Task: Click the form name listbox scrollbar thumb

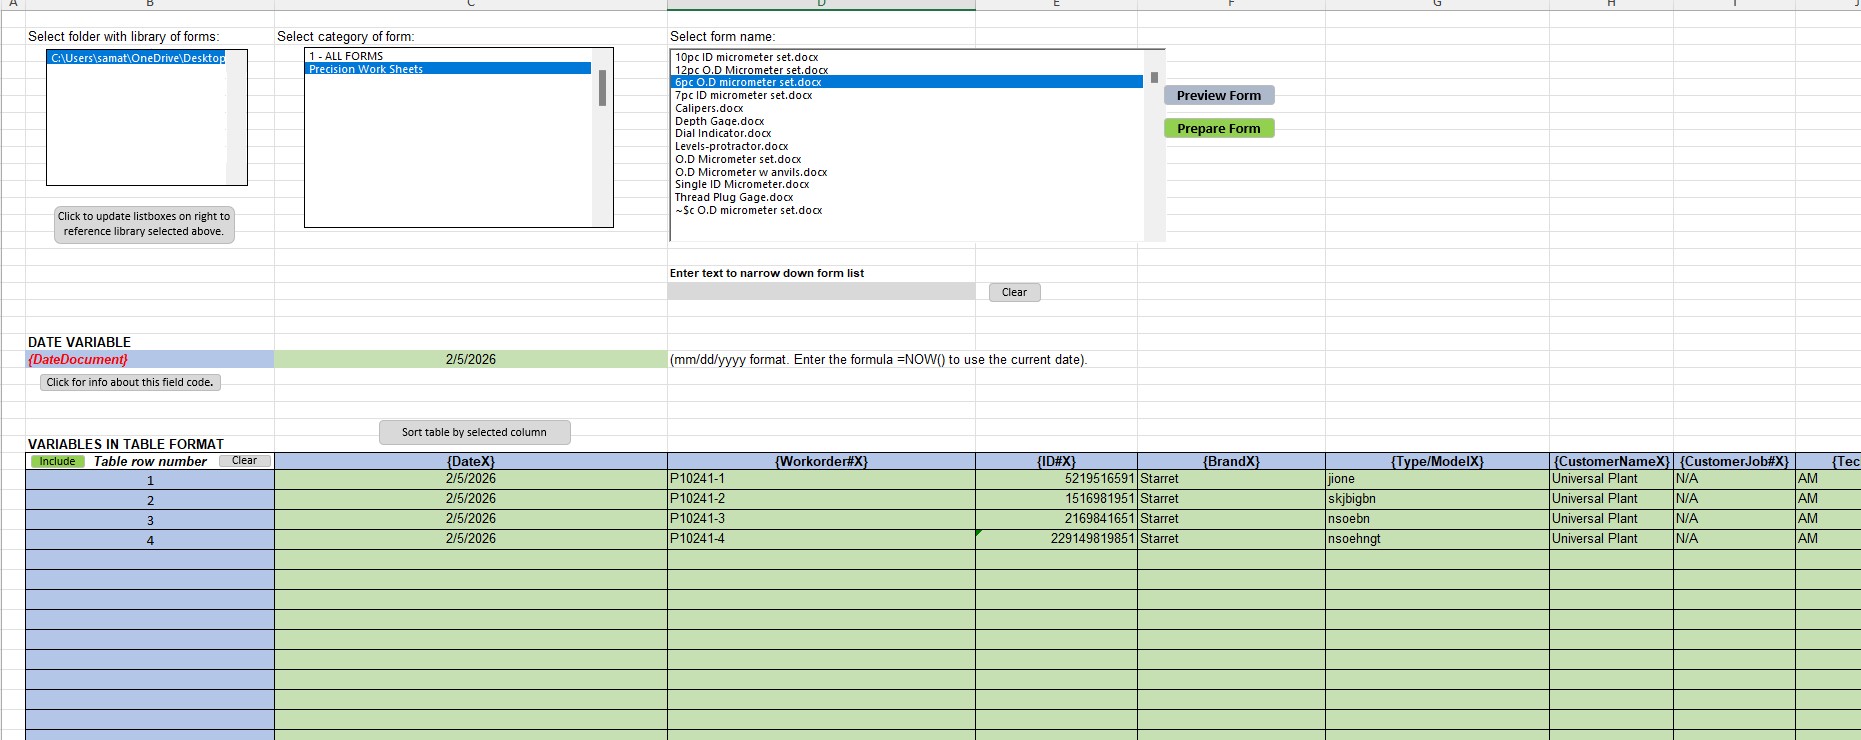Action: tap(1154, 77)
